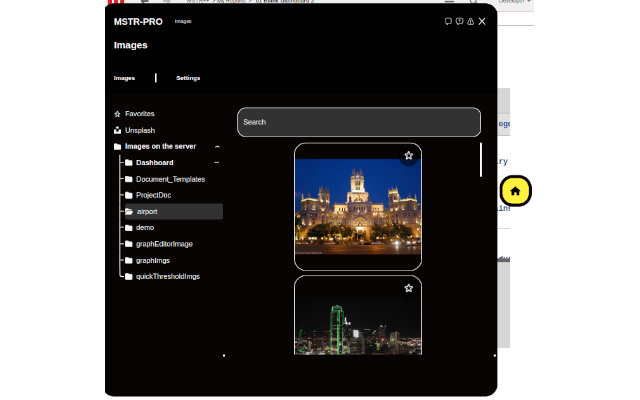Open the graphImgs folder
The image size is (640, 400).
tap(153, 260)
